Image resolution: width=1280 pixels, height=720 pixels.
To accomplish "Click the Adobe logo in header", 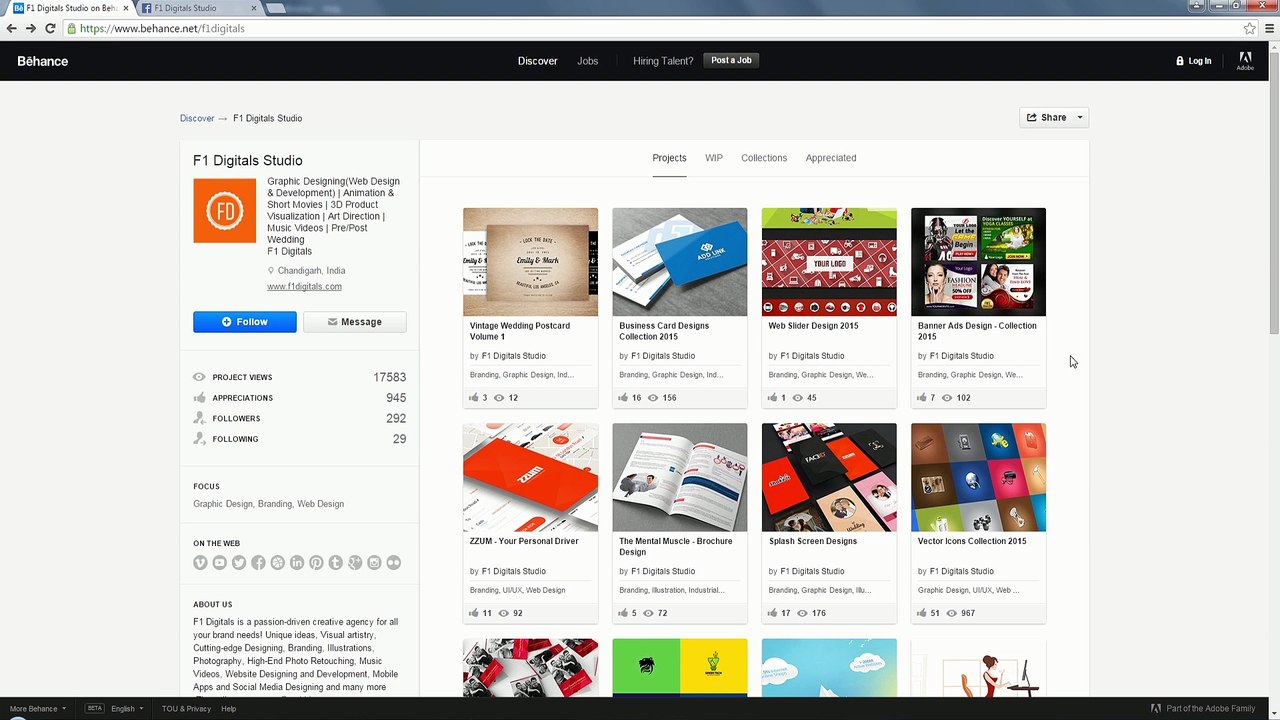I will point(1245,61).
